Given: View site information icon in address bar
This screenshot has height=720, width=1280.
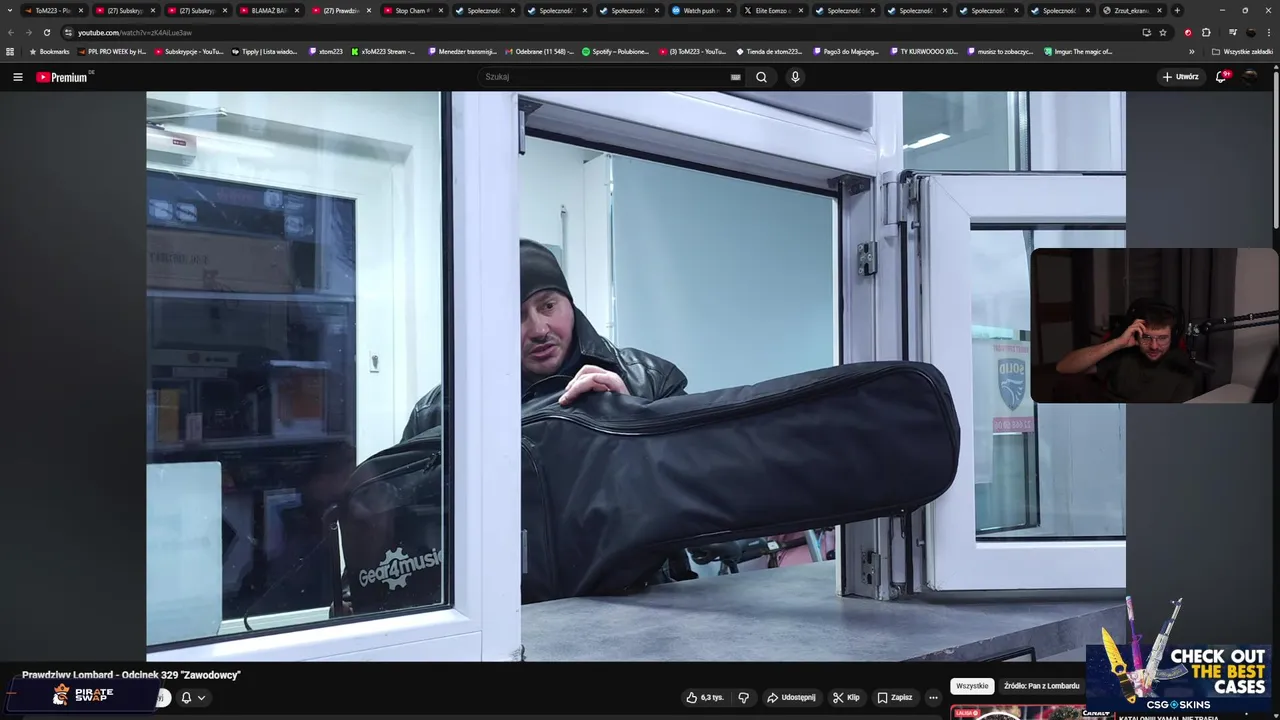Looking at the screenshot, I should pos(68,32).
